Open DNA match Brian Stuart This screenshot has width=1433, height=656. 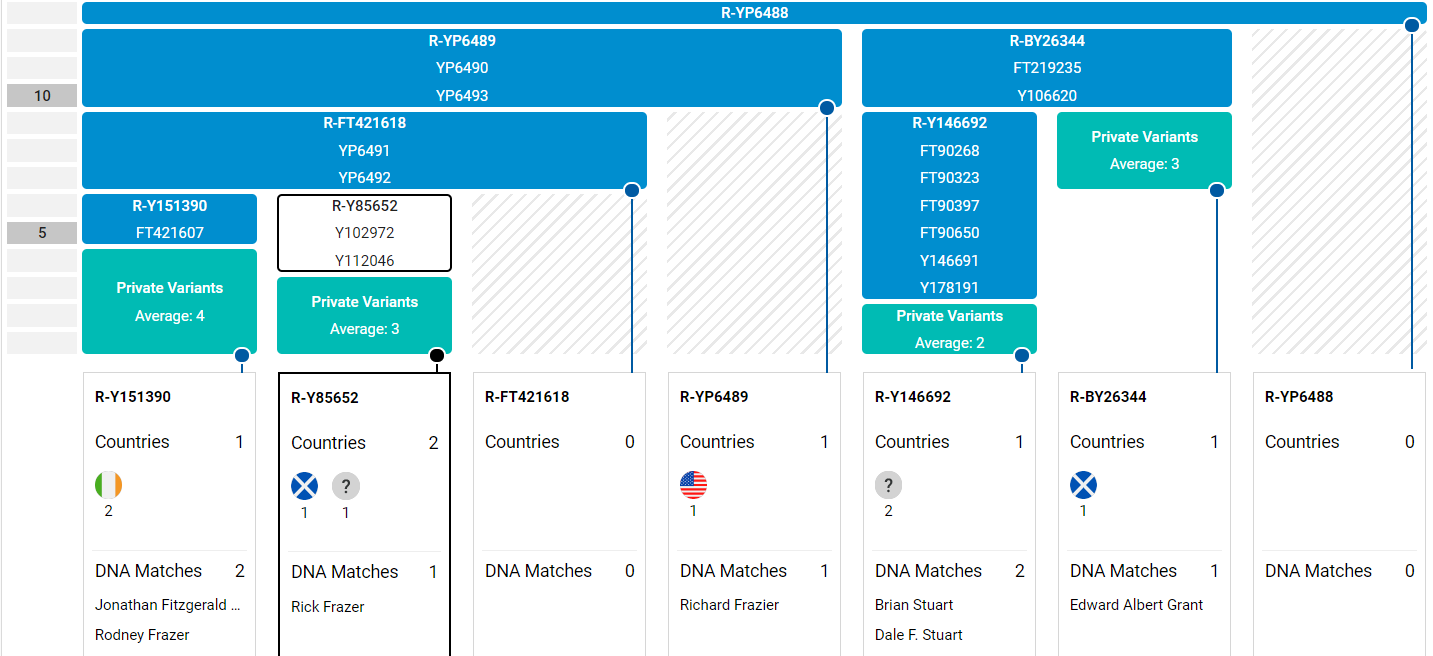914,605
